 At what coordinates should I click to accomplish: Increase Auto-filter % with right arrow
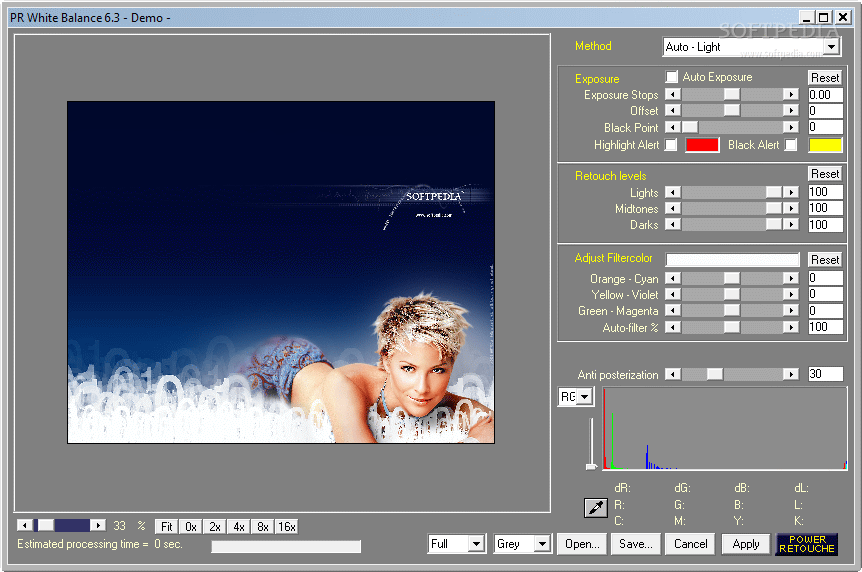(791, 327)
